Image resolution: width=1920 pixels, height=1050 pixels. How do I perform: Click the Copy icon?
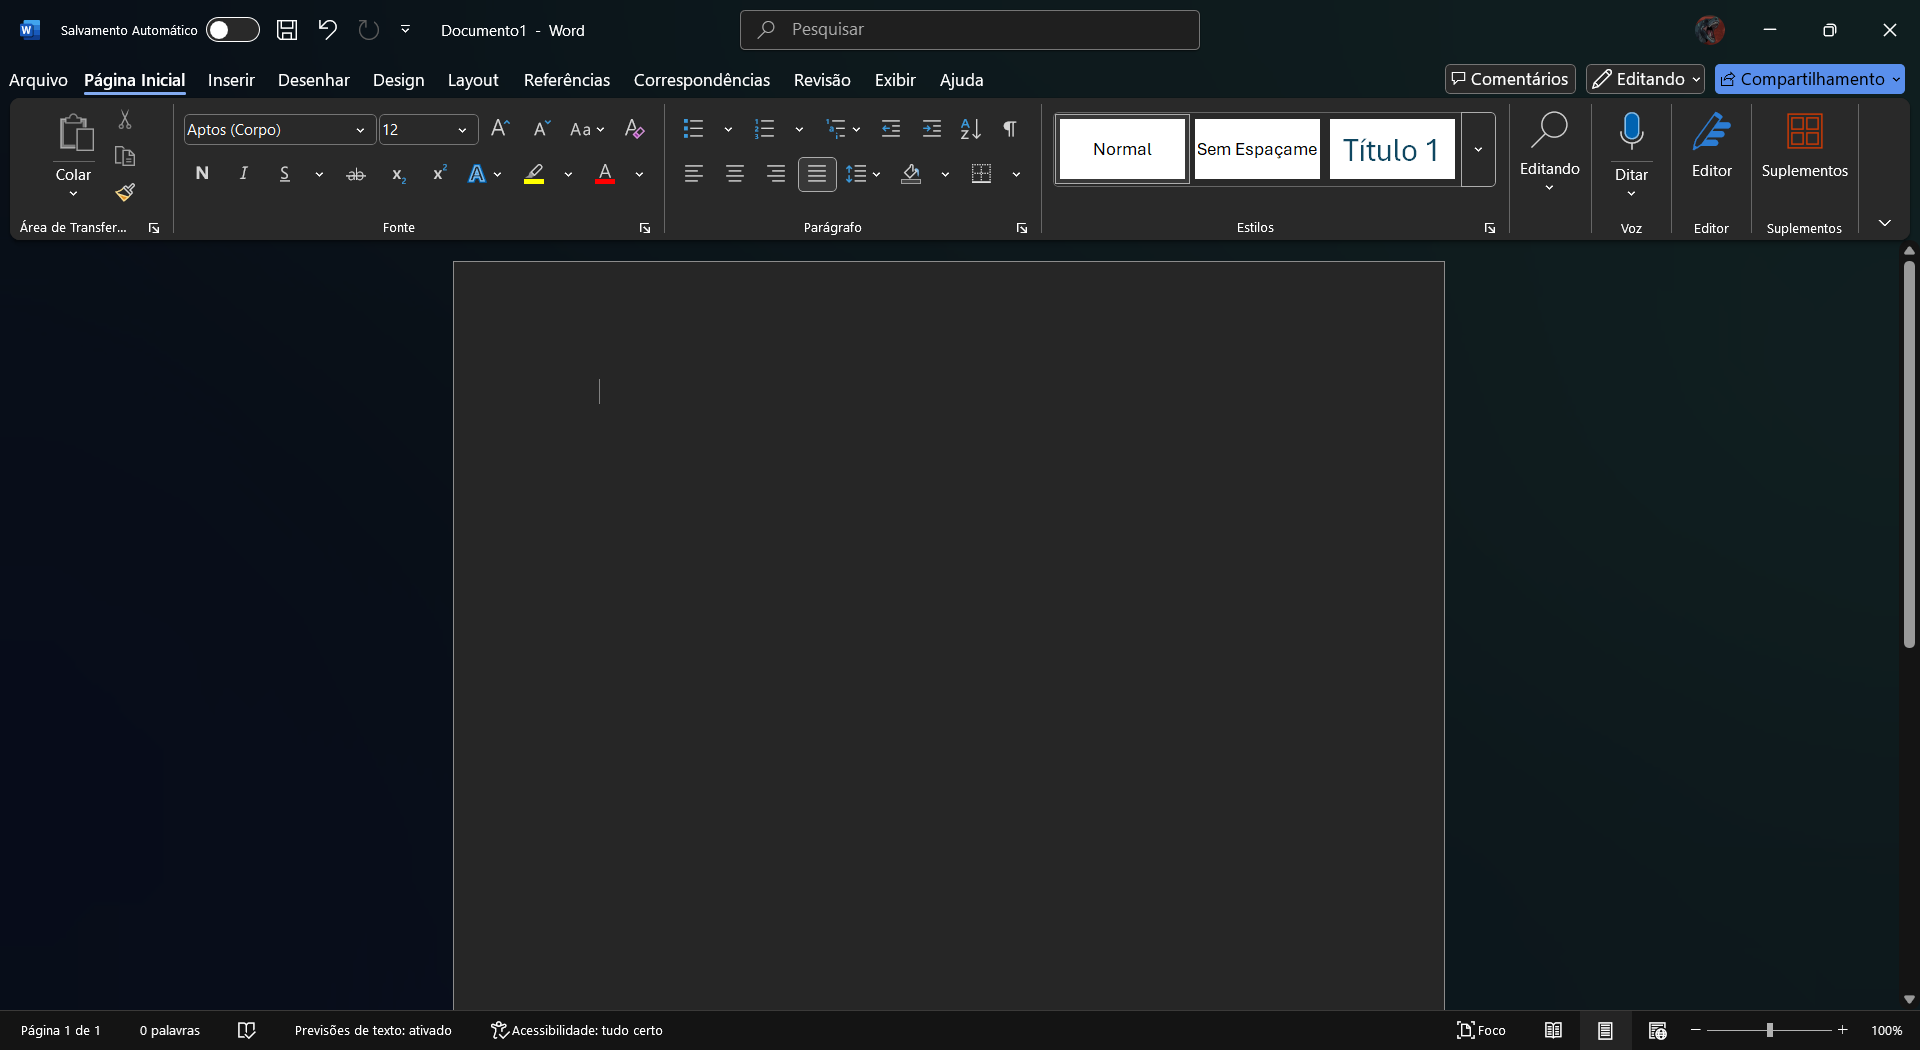point(125,156)
